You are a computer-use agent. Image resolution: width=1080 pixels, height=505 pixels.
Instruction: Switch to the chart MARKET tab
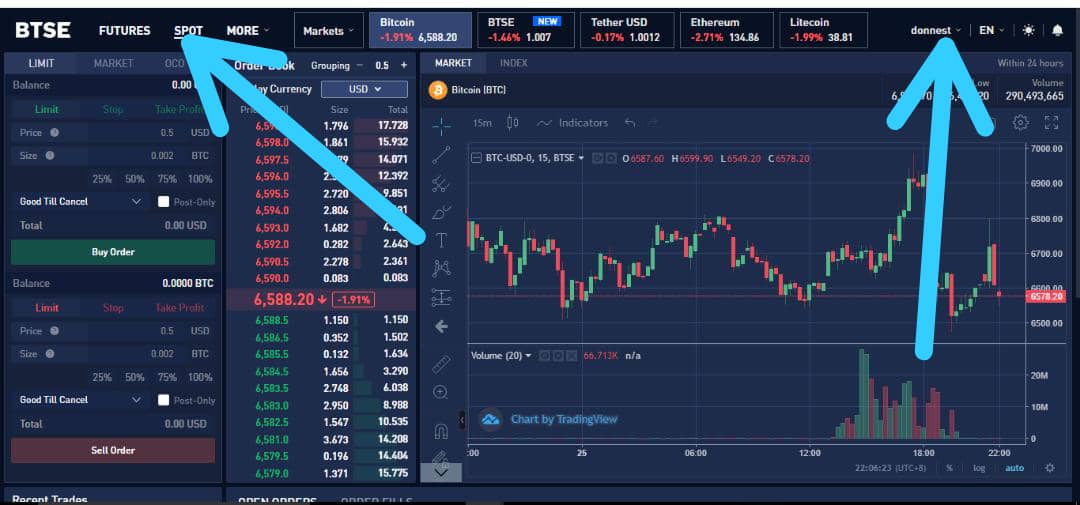point(453,63)
